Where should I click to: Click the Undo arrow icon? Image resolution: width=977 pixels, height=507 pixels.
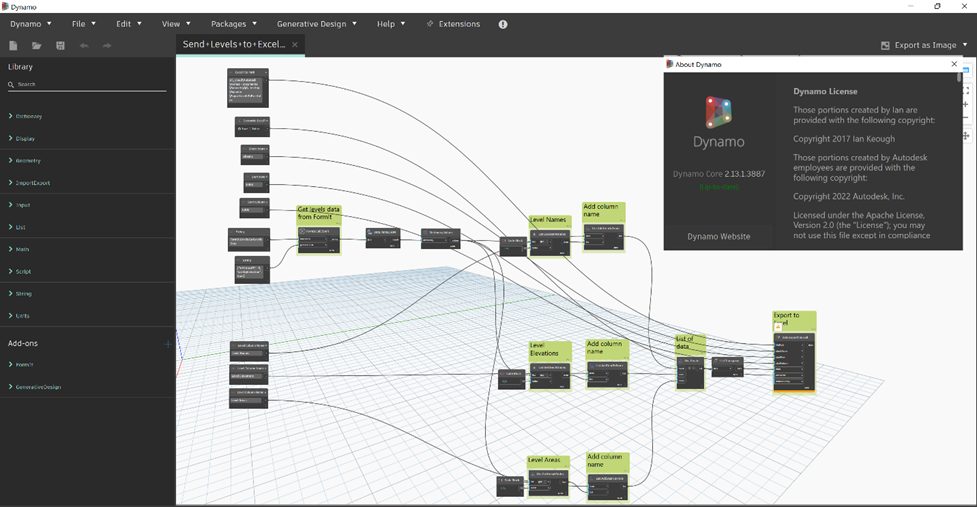pyautogui.click(x=84, y=46)
